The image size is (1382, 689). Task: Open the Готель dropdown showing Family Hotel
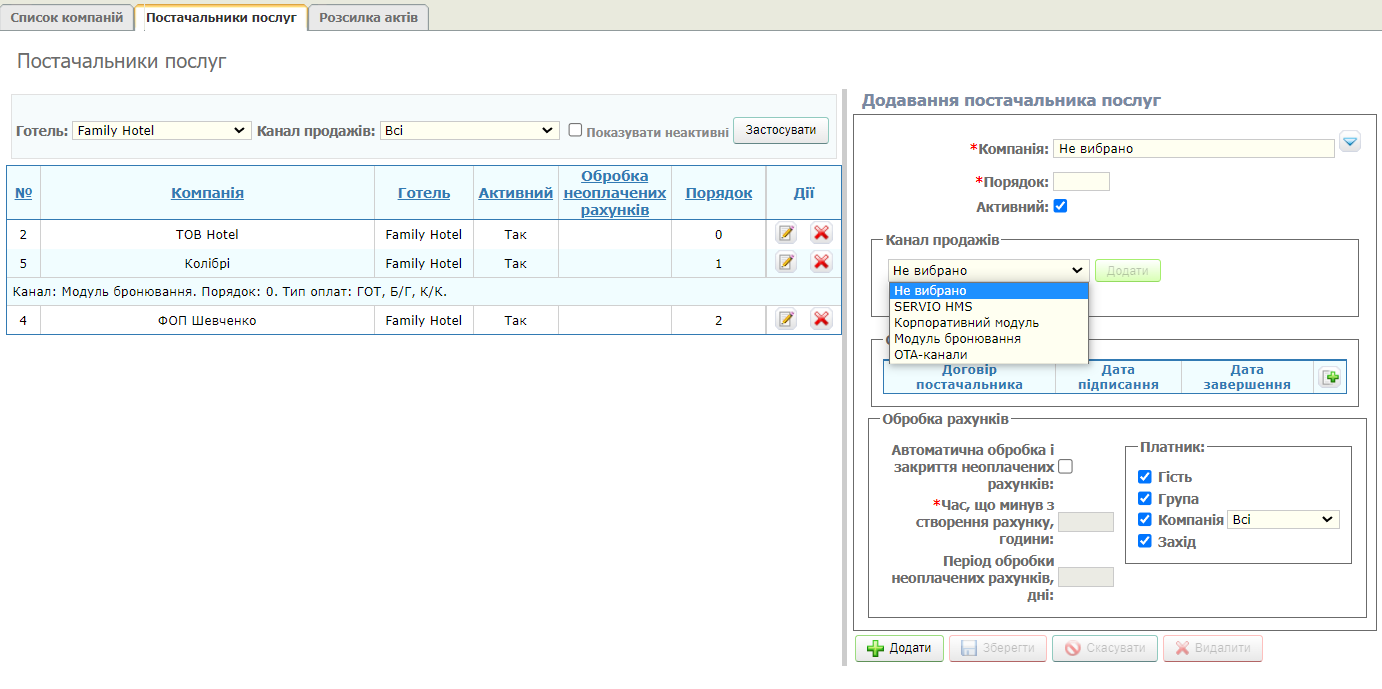click(x=161, y=130)
